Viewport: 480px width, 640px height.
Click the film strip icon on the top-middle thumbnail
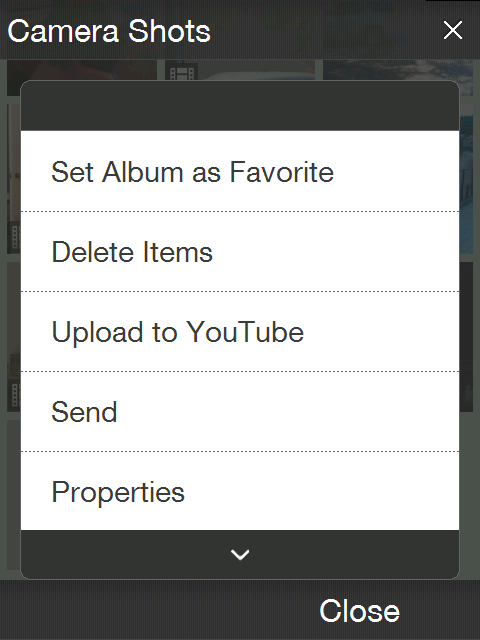(182, 72)
